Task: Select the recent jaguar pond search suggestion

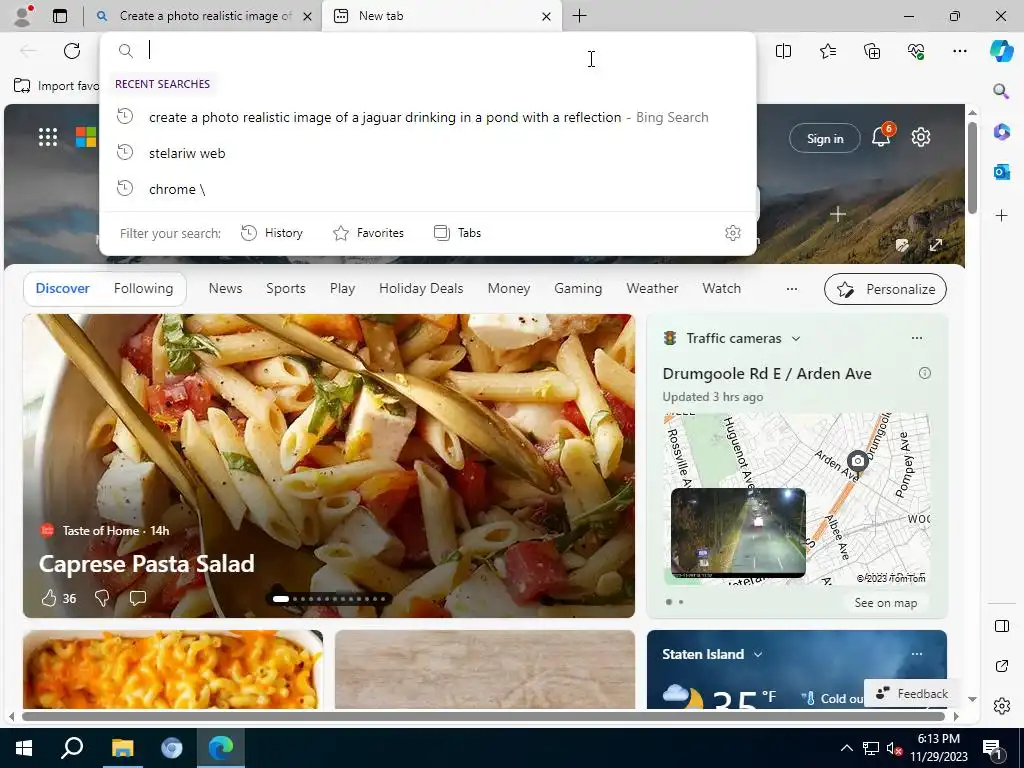Action: (x=428, y=118)
